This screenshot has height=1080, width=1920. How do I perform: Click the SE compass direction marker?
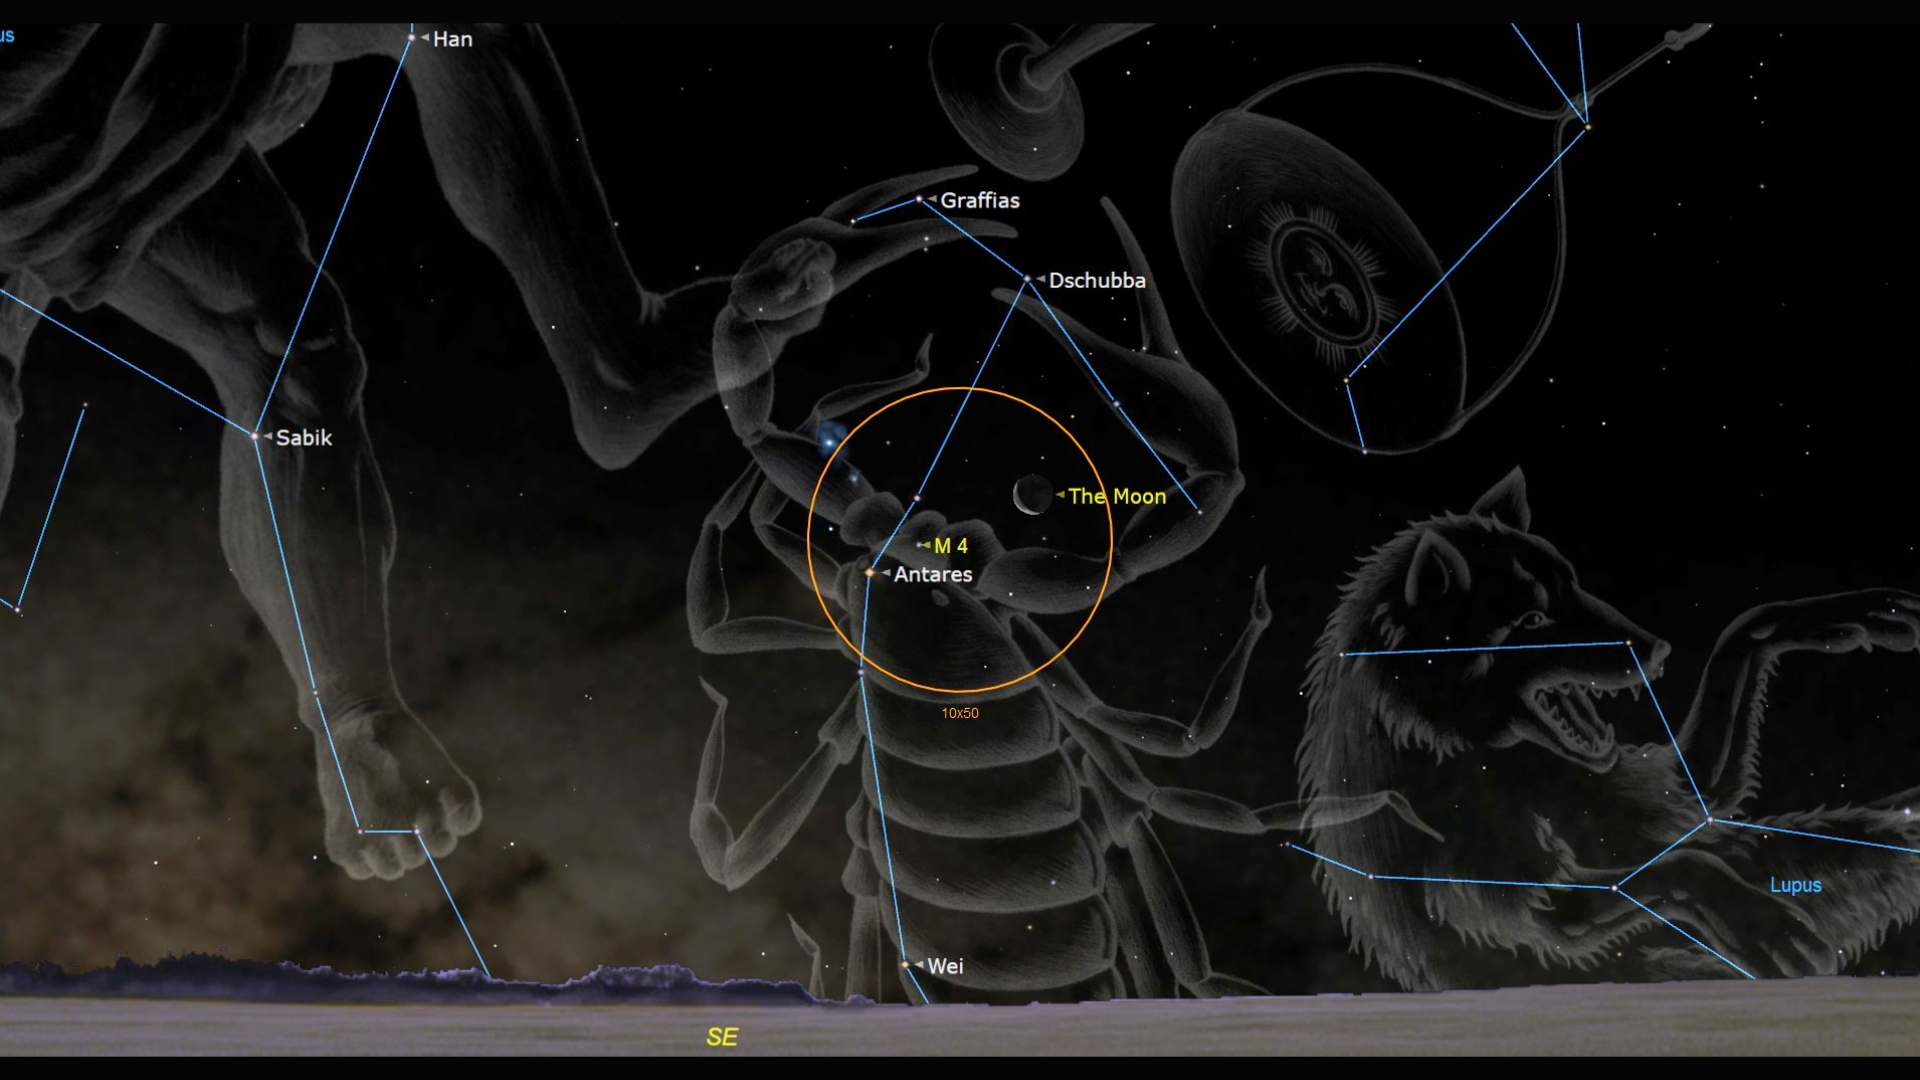point(721,1038)
